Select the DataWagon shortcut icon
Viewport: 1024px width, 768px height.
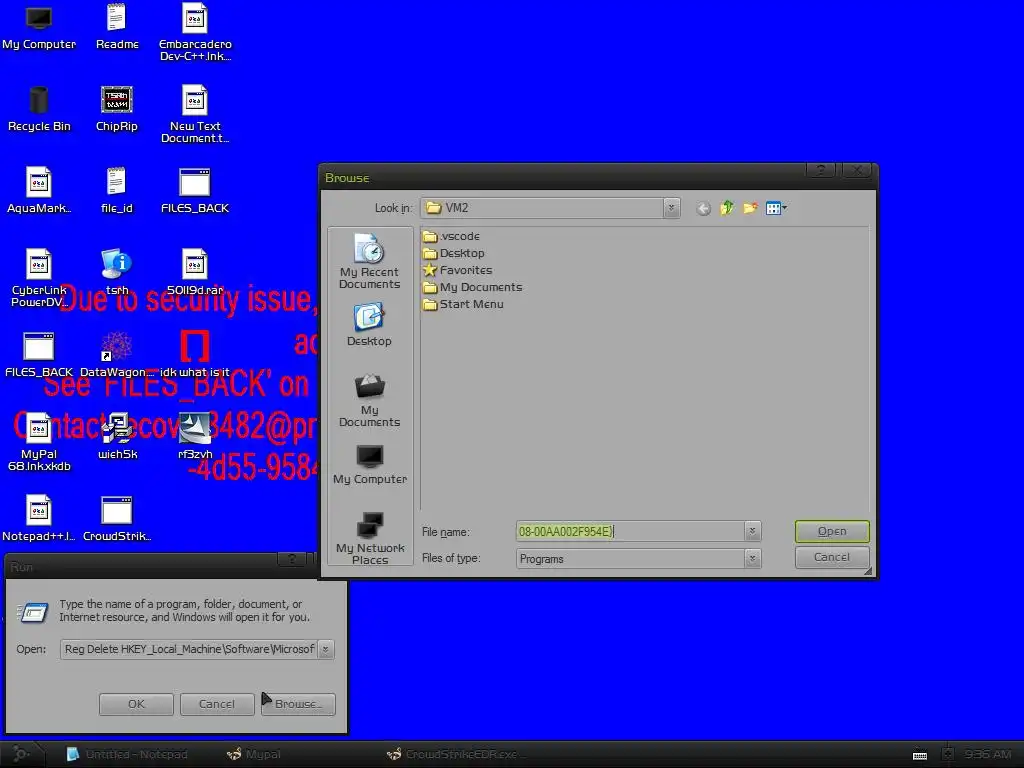(116, 356)
